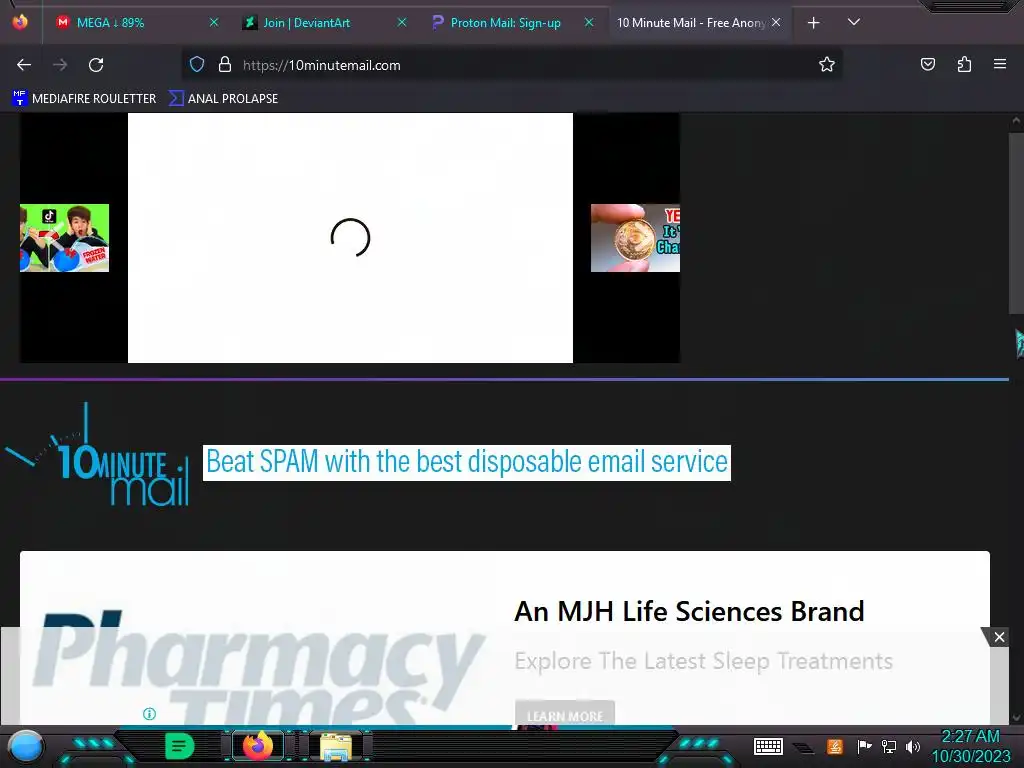
Task: List all tabs with the chevron dropdown
Action: (854, 23)
